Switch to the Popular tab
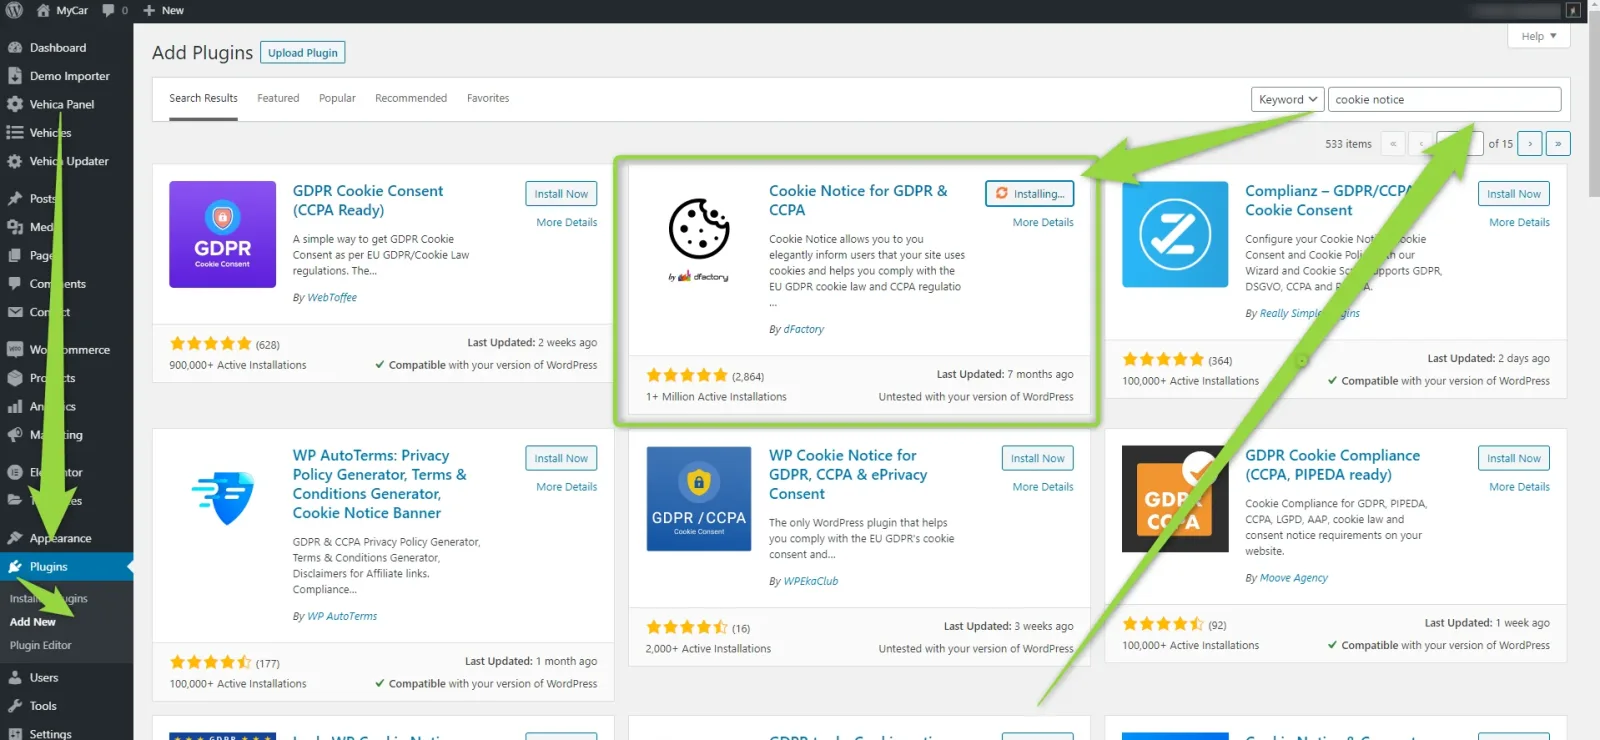Viewport: 1600px width, 740px height. click(337, 98)
